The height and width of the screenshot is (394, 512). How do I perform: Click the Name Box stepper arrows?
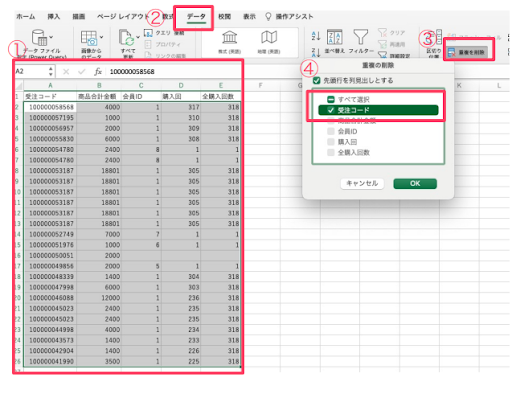[x=51, y=71]
